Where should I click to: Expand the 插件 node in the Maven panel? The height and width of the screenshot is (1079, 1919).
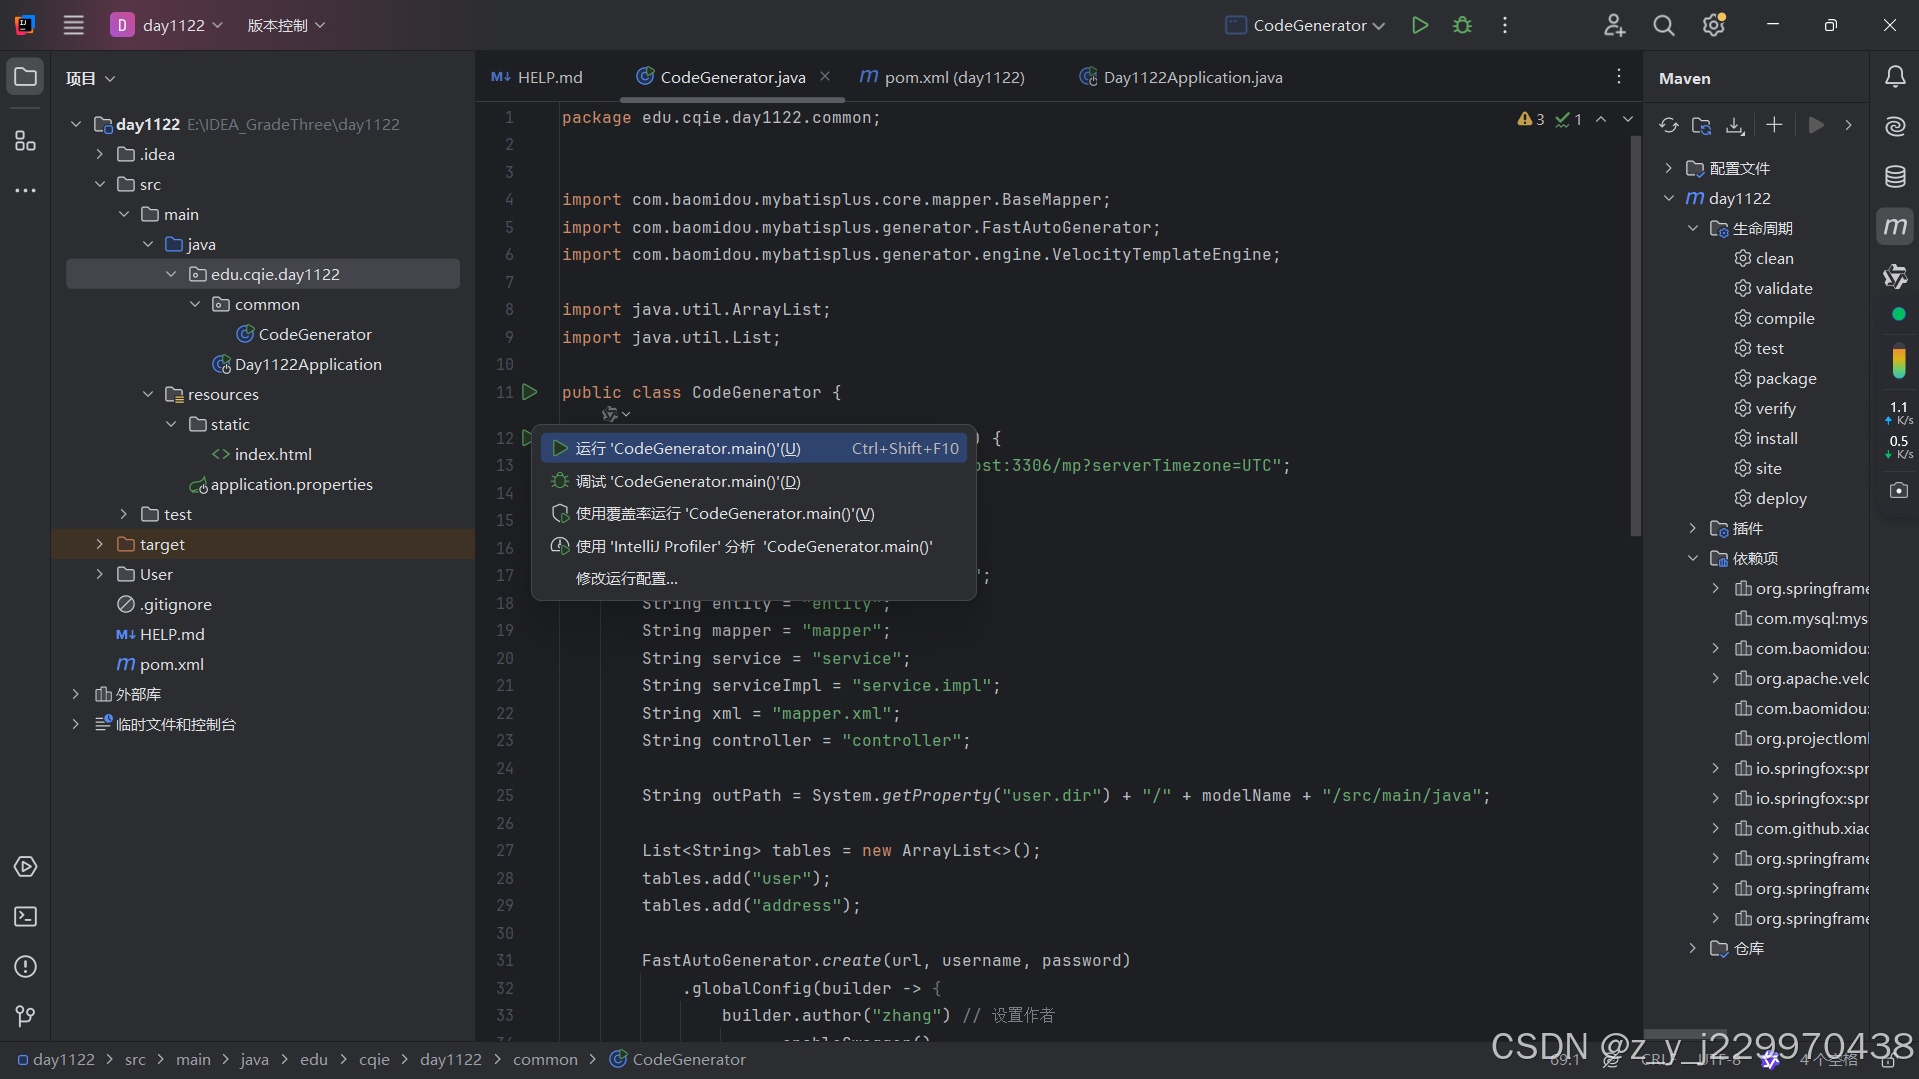tap(1692, 528)
